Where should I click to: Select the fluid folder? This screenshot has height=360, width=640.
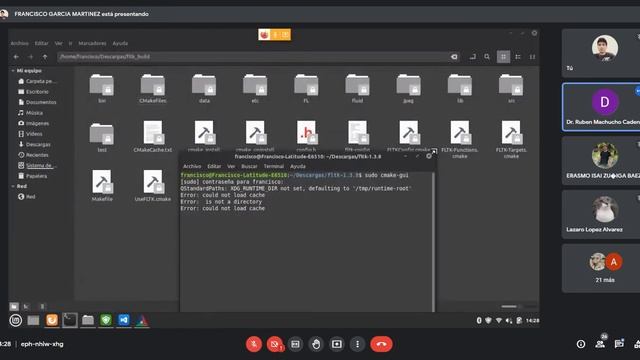pos(357,88)
